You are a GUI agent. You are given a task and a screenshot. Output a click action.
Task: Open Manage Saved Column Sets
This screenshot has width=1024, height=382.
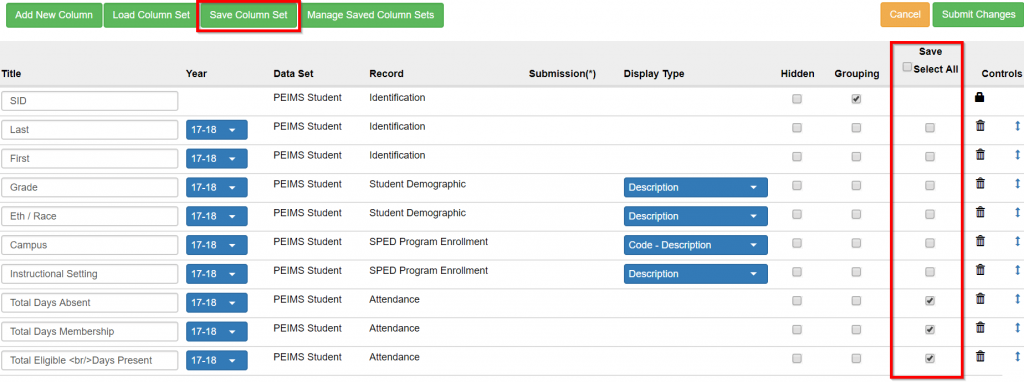[x=371, y=15]
